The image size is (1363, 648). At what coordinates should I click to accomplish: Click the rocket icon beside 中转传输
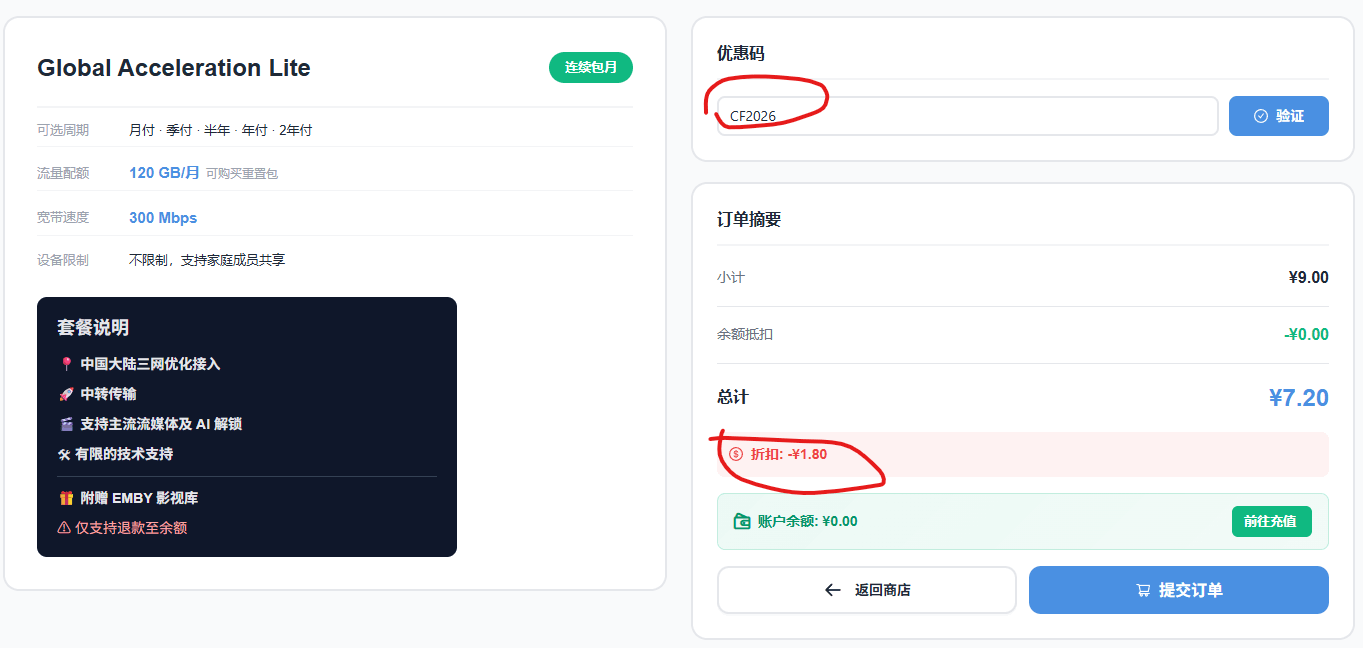(x=67, y=394)
